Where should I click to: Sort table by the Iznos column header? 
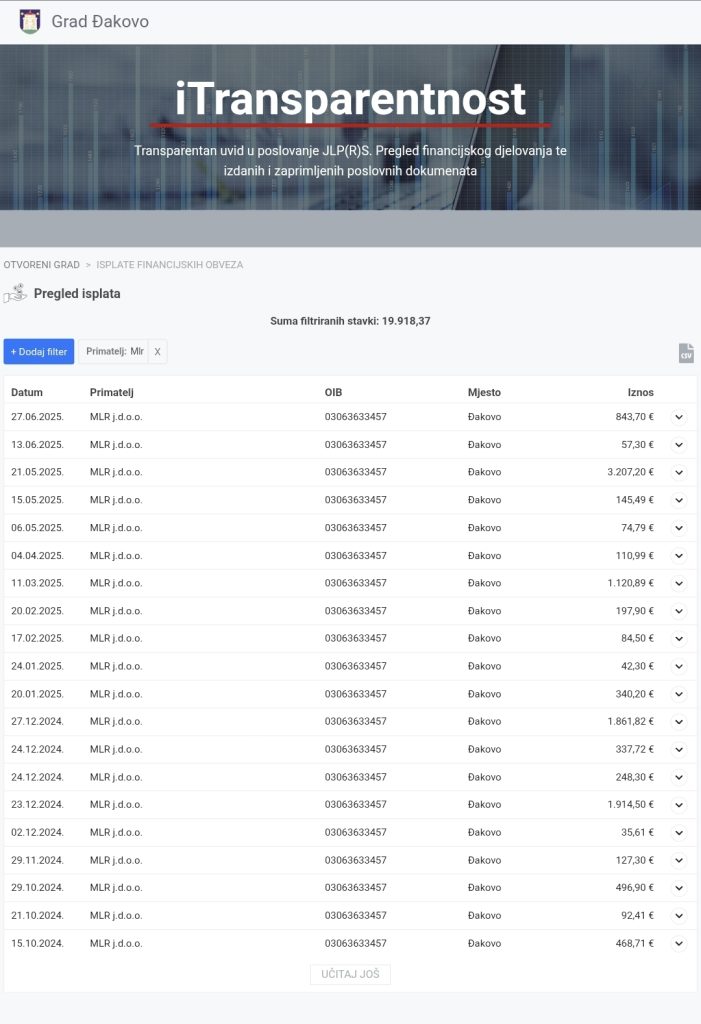[640, 392]
